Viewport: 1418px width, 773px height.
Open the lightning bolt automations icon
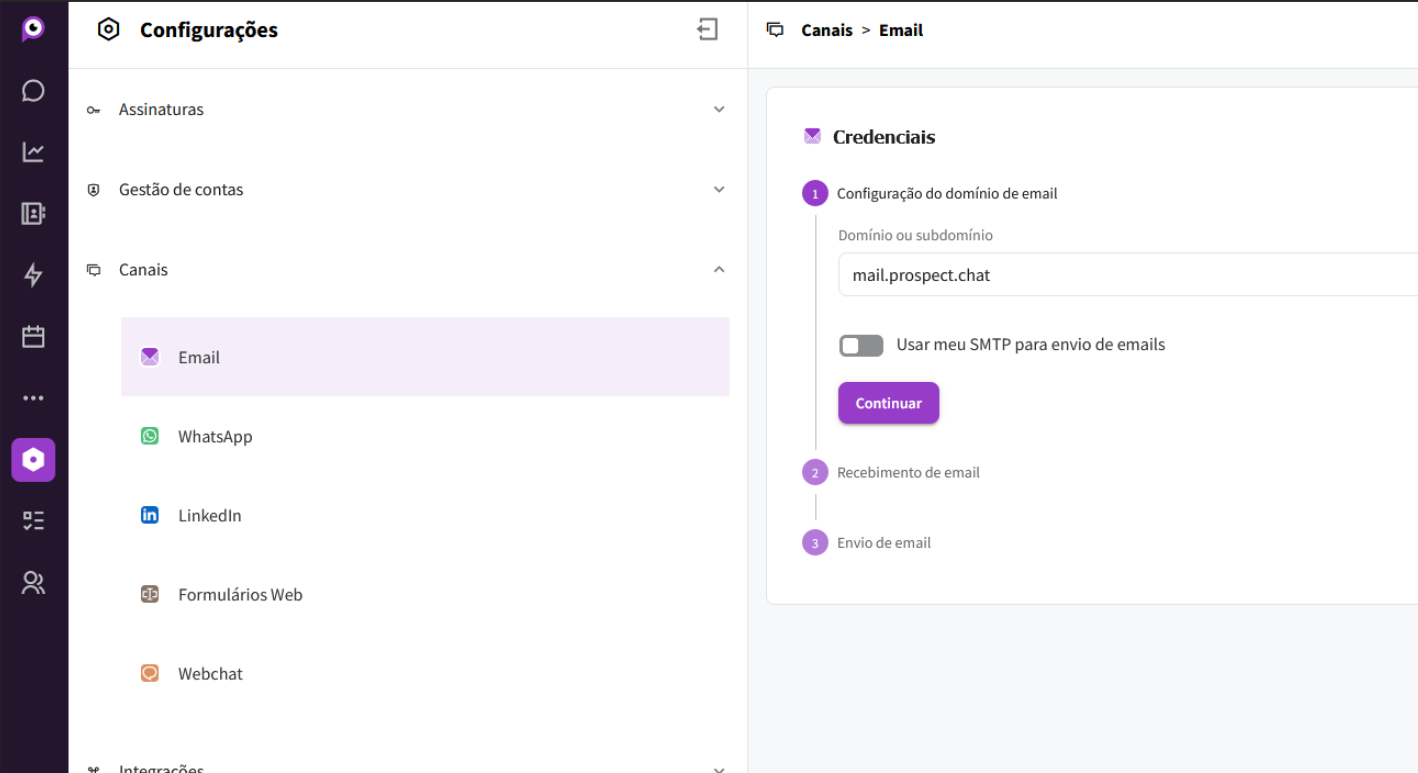point(33,275)
